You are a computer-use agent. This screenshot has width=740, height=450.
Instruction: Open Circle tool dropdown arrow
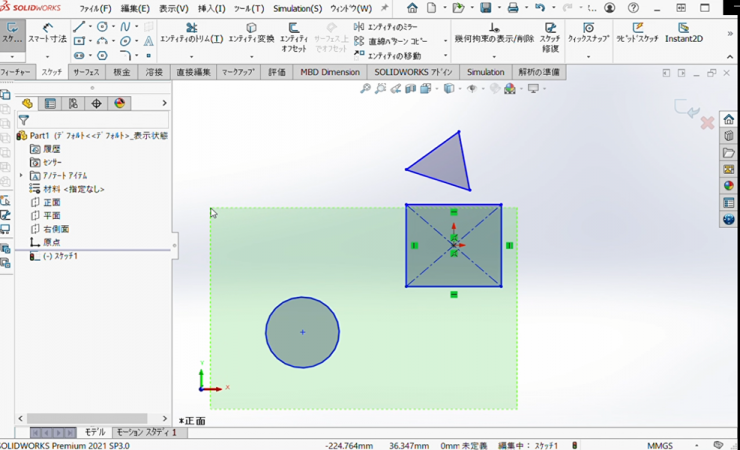[113, 26]
